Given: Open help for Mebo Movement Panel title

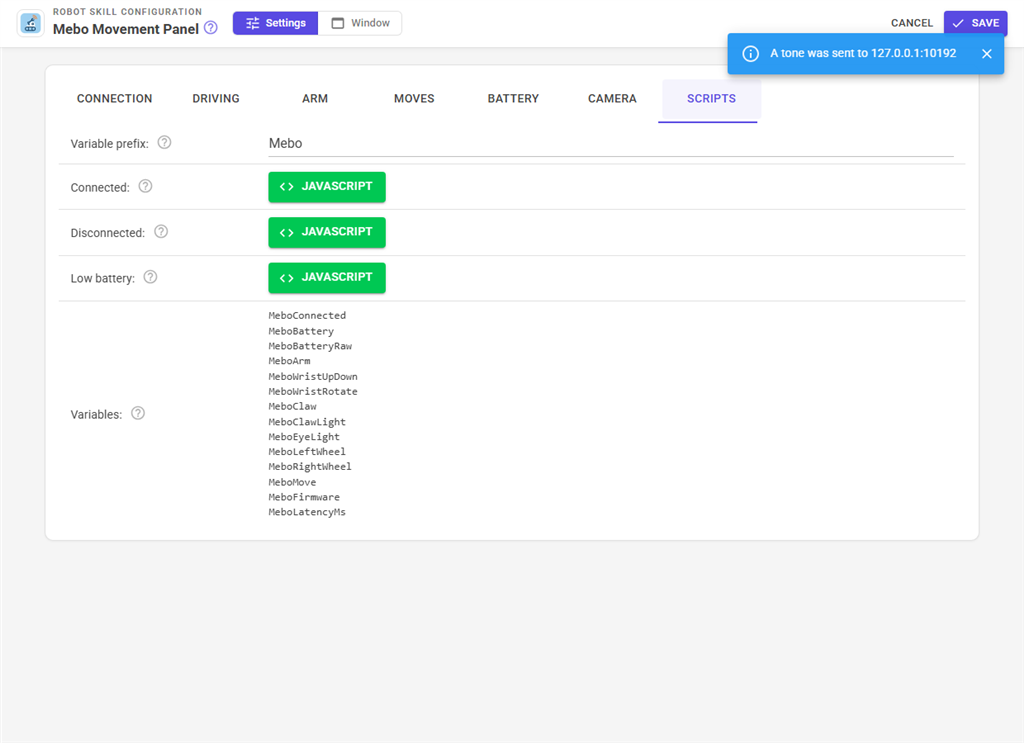Looking at the screenshot, I should pyautogui.click(x=210, y=28).
